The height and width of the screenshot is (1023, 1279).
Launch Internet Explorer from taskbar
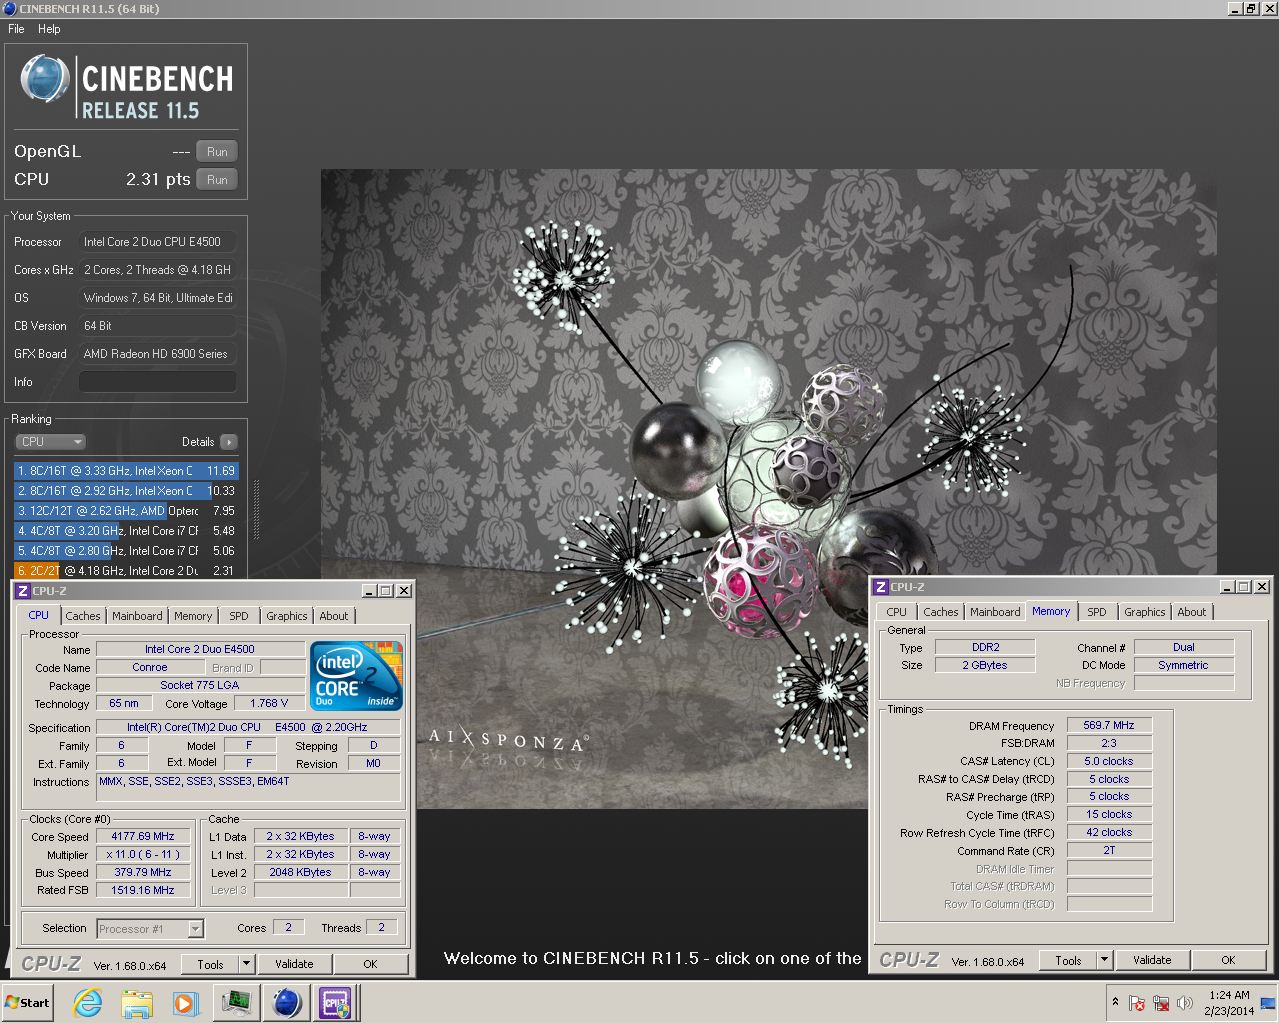tap(88, 1003)
